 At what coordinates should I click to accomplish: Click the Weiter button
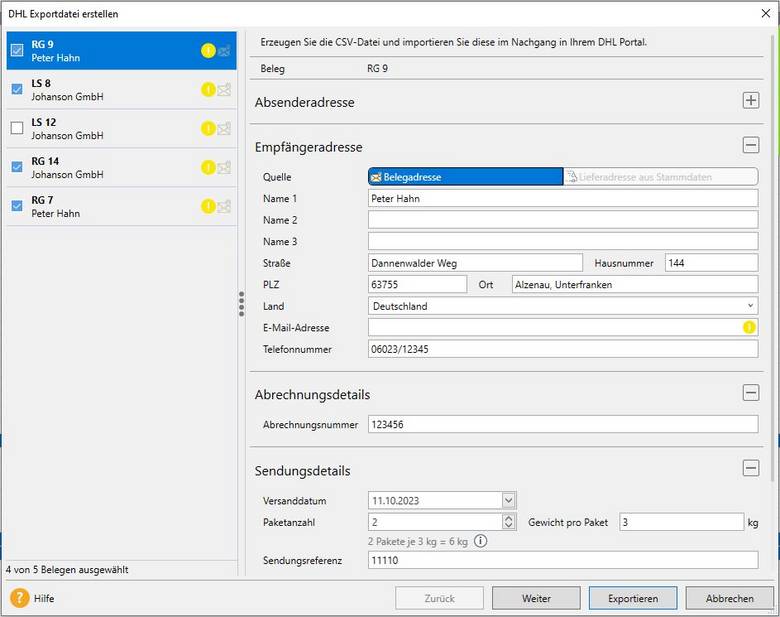[536, 598]
